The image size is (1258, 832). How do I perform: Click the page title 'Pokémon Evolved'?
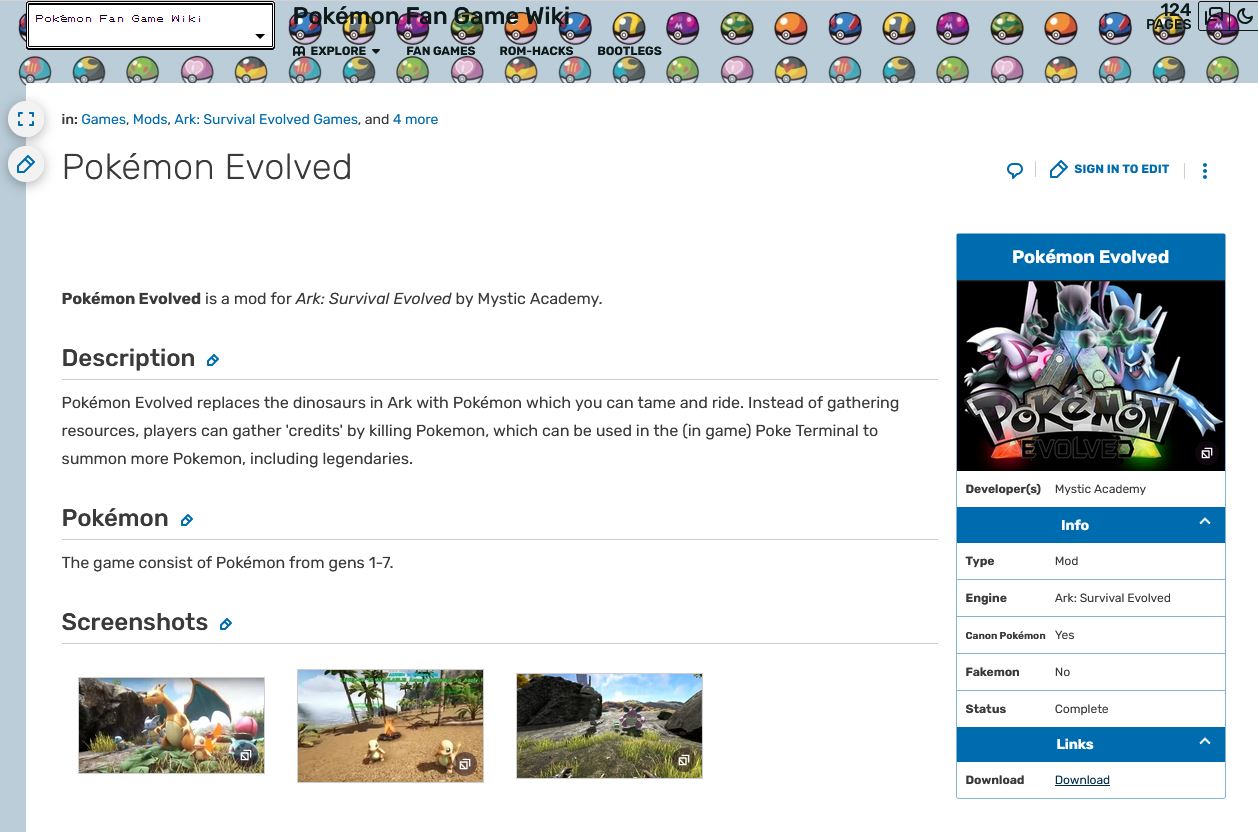[x=207, y=167]
